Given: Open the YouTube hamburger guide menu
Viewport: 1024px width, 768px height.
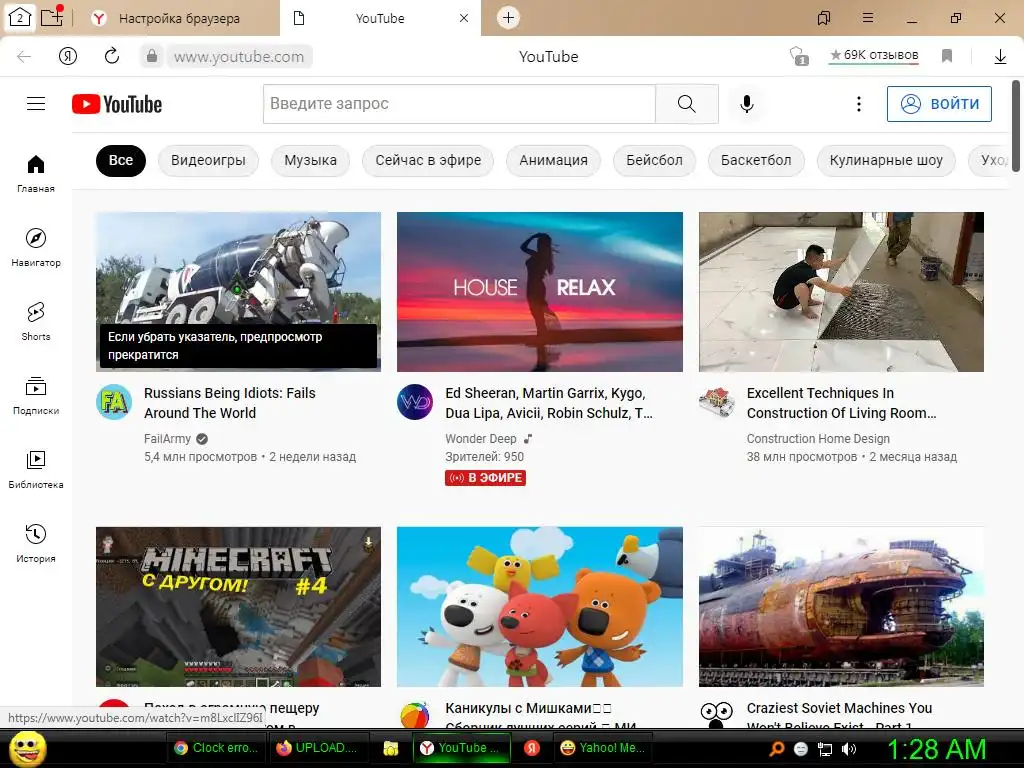Looking at the screenshot, I should [36, 104].
